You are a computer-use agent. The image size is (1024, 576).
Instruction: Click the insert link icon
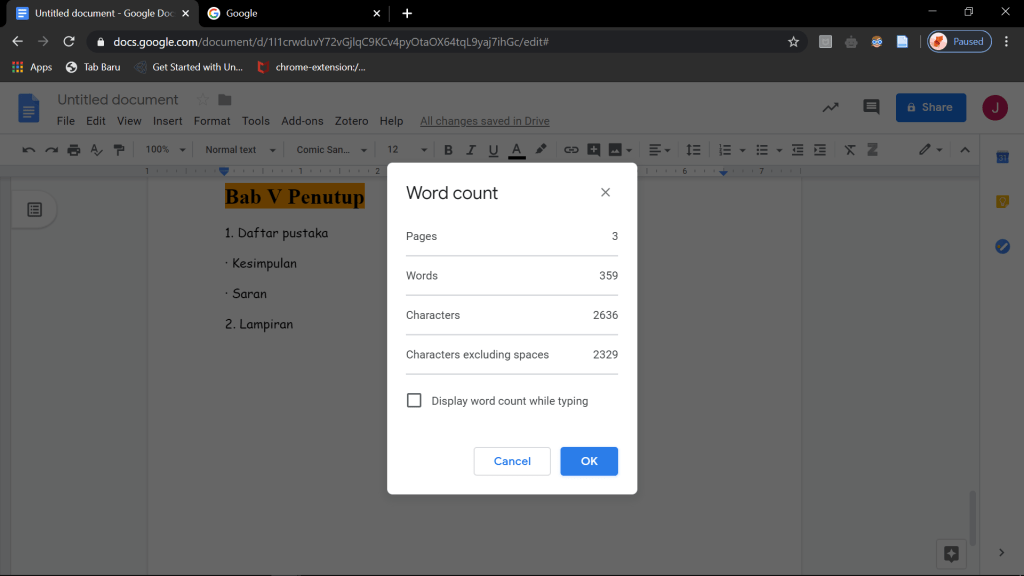click(571, 150)
